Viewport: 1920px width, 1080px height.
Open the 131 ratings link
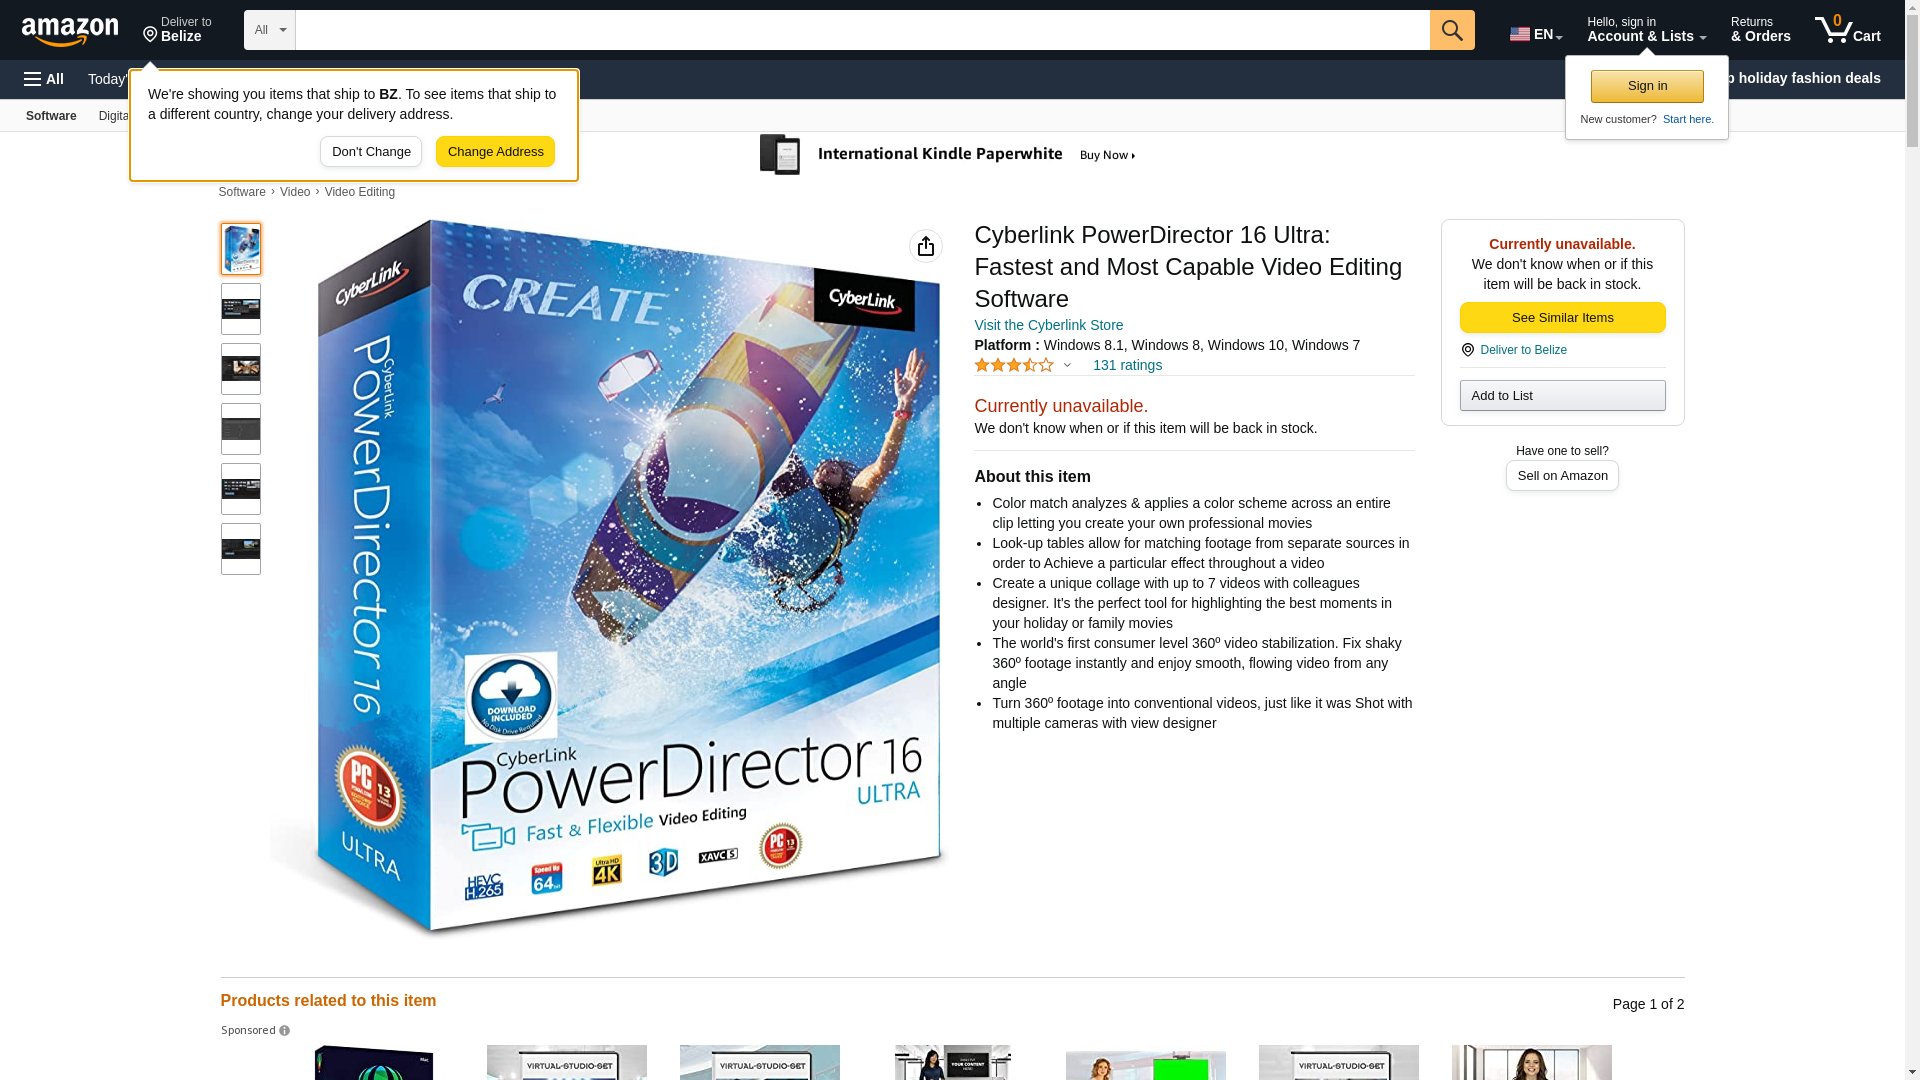pos(1127,365)
